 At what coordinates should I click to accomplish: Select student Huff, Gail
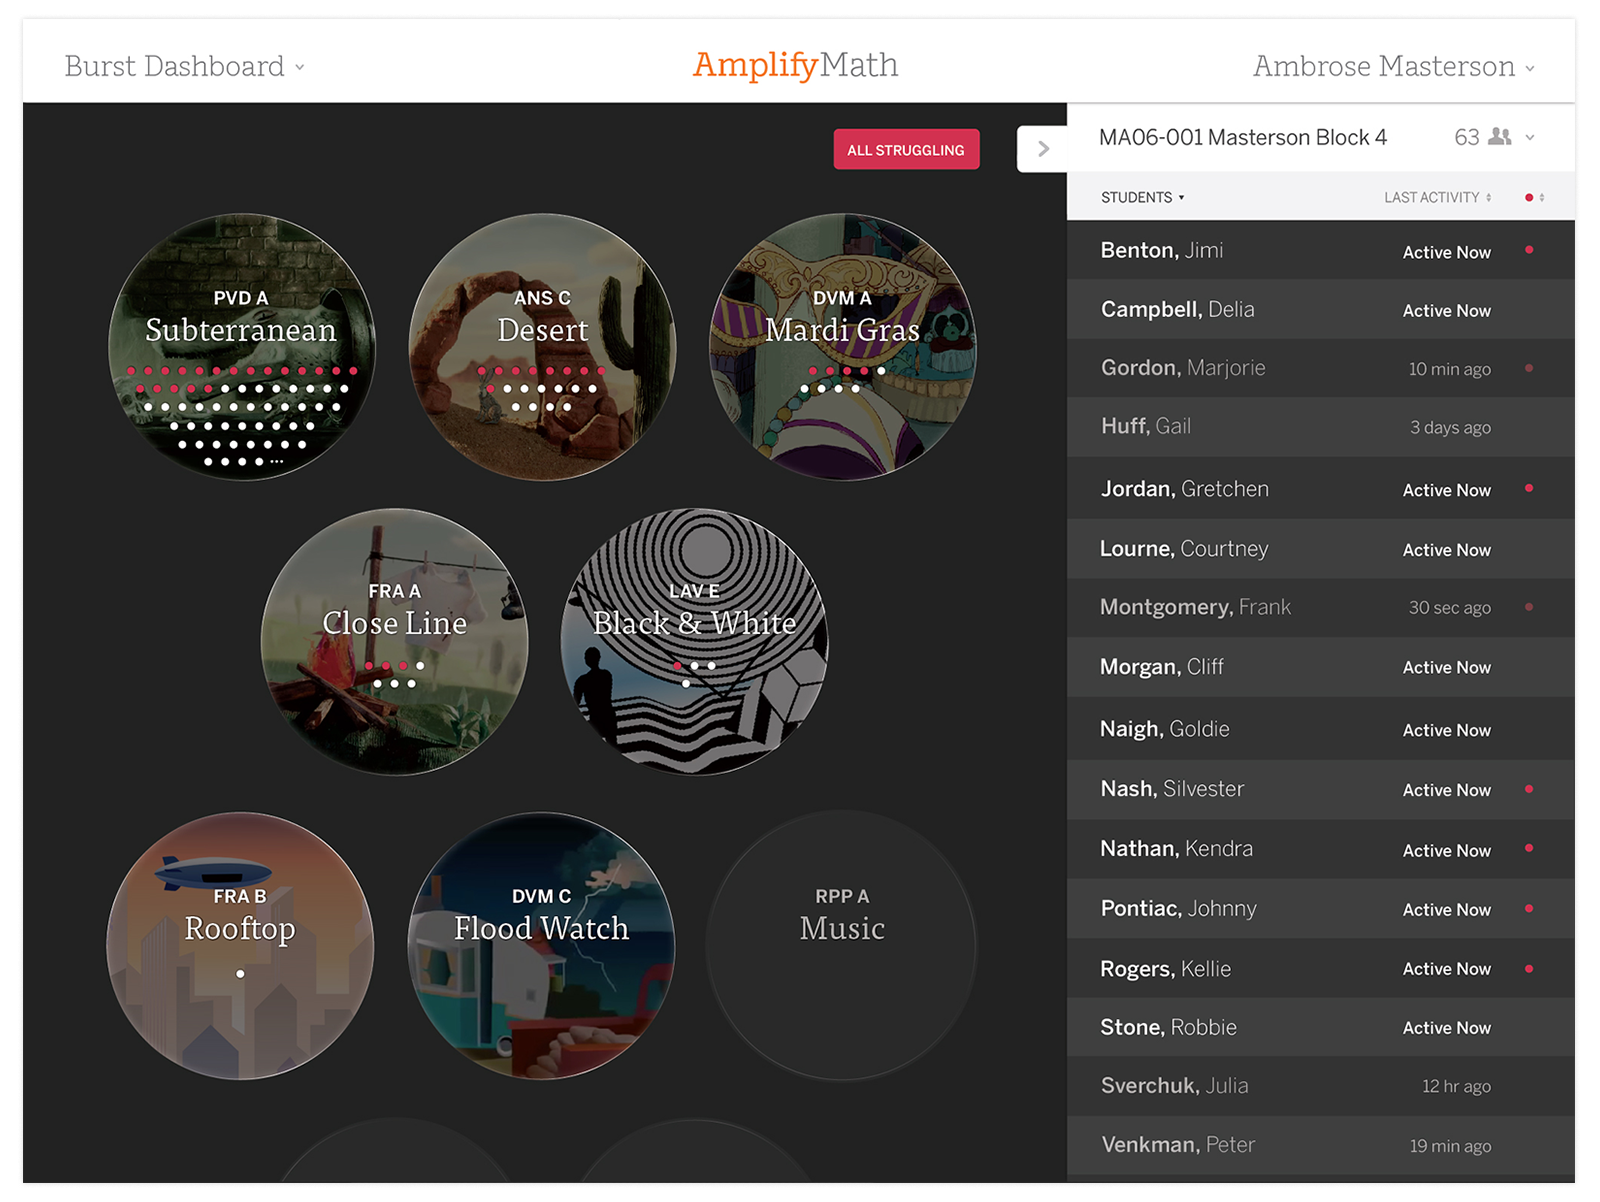(1321, 427)
